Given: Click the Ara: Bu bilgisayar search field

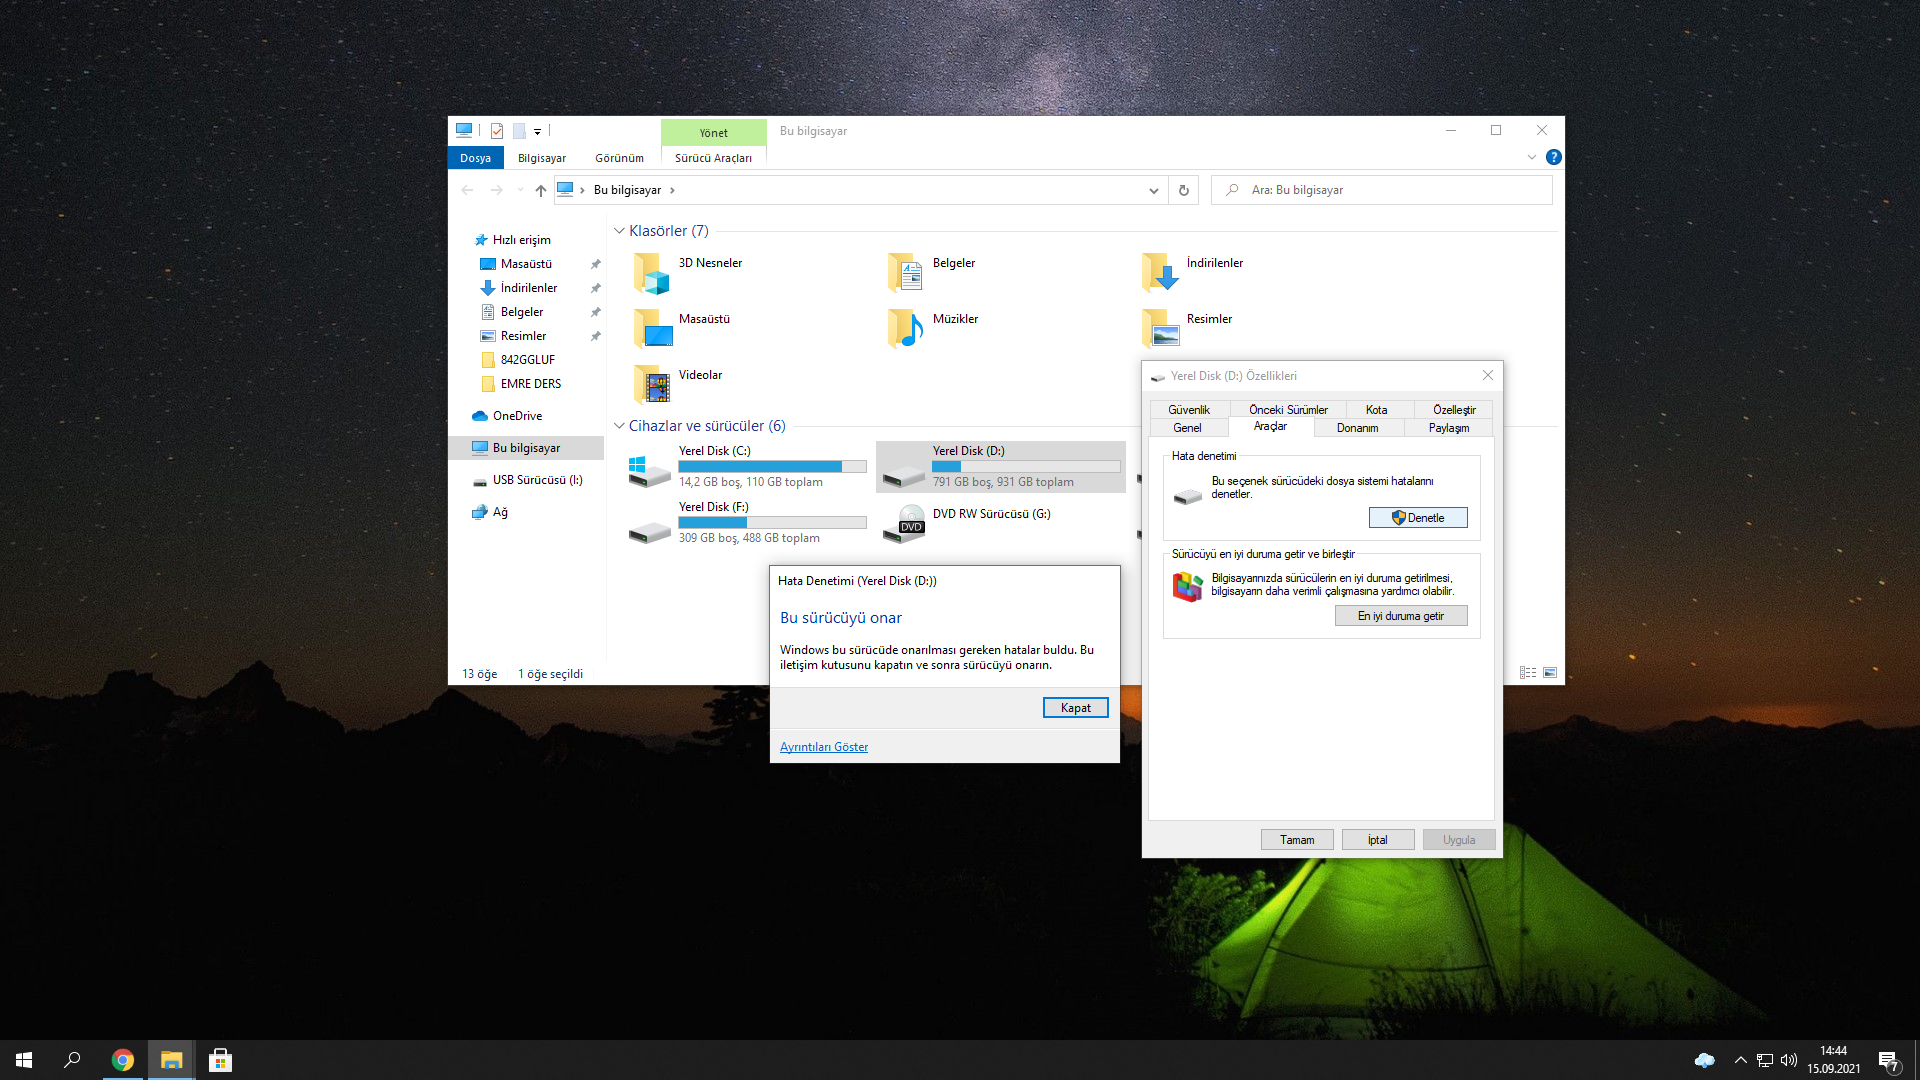Looking at the screenshot, I should pyautogui.click(x=1390, y=190).
